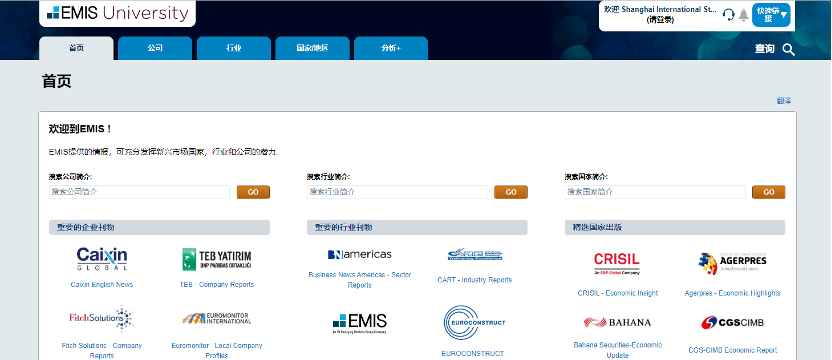Click the 查询 search label
832x360 pixels.
coord(765,49)
